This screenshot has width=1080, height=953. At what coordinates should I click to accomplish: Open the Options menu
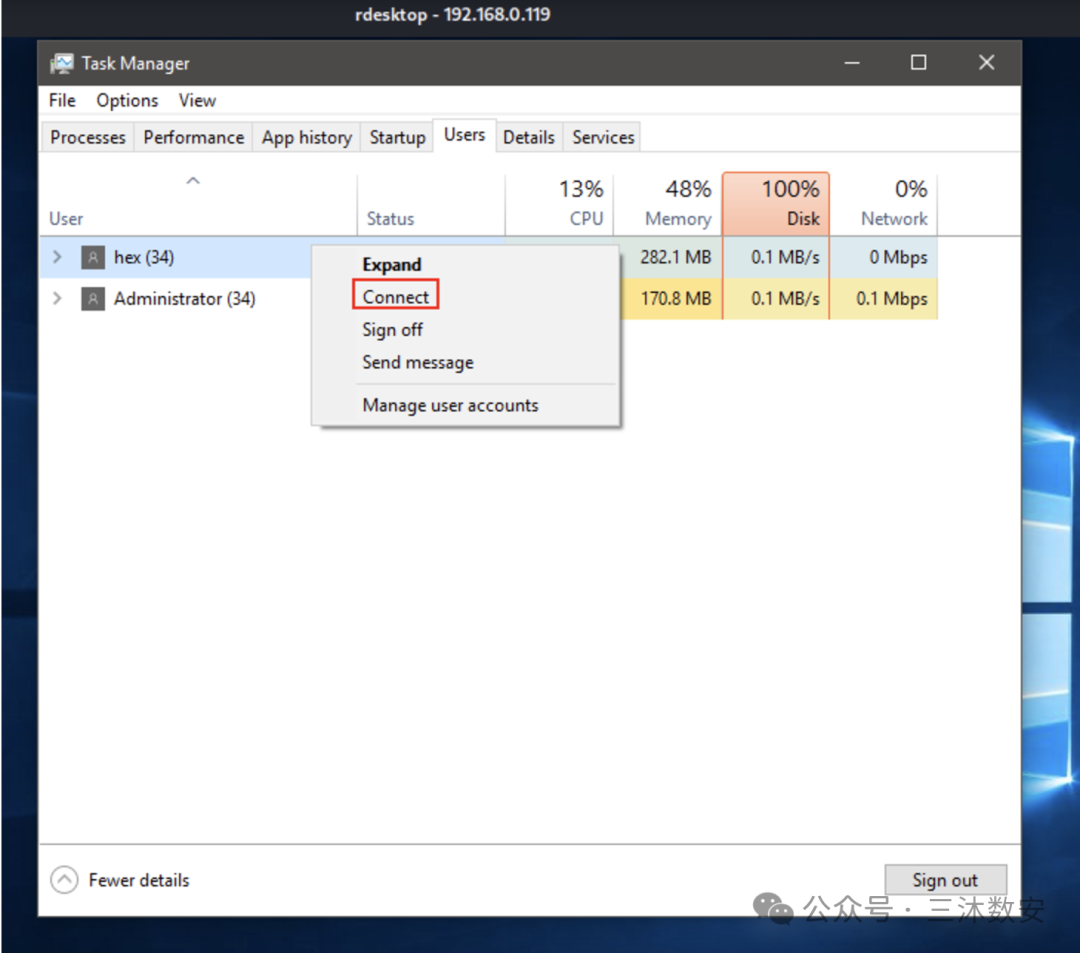click(127, 101)
